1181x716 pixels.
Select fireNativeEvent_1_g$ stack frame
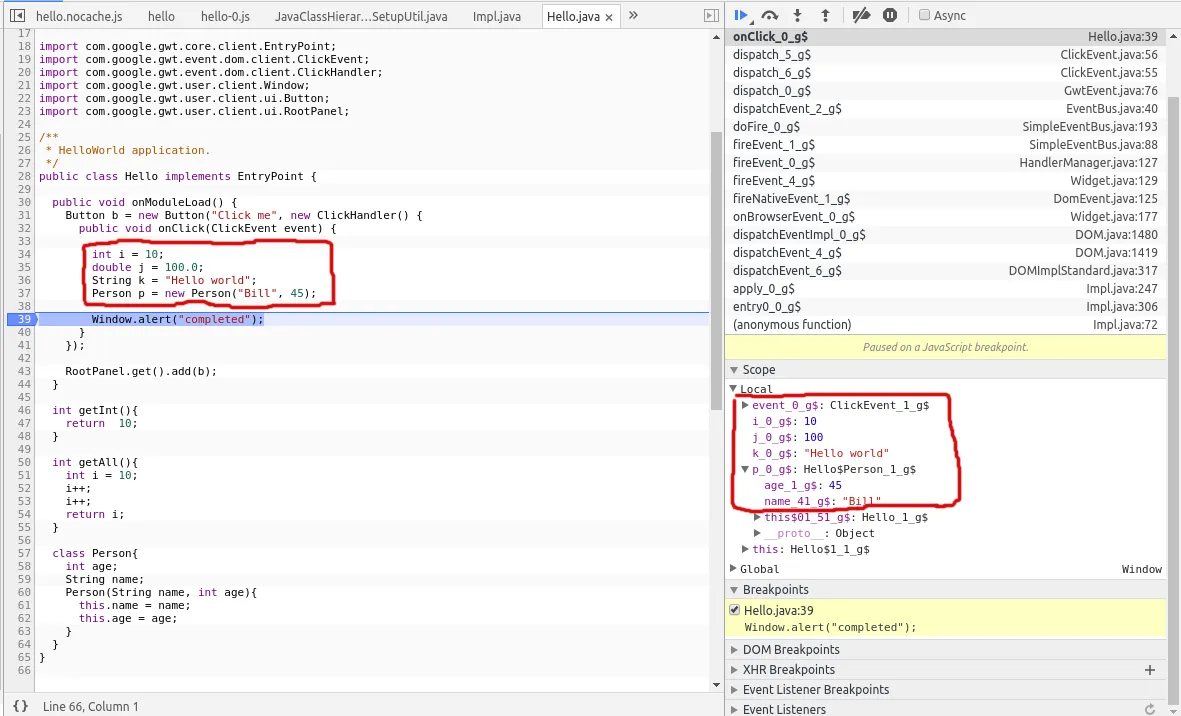coord(947,199)
